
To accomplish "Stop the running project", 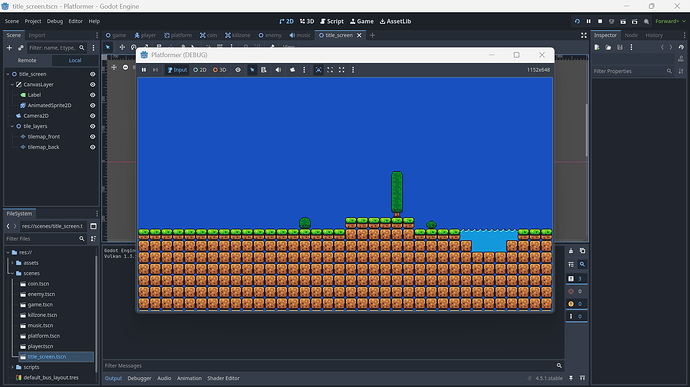I will pyautogui.click(x=600, y=21).
